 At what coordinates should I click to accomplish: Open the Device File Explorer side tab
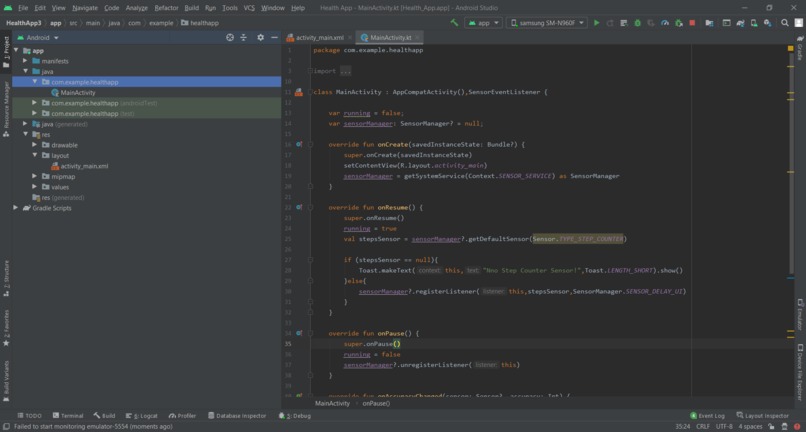pos(800,372)
